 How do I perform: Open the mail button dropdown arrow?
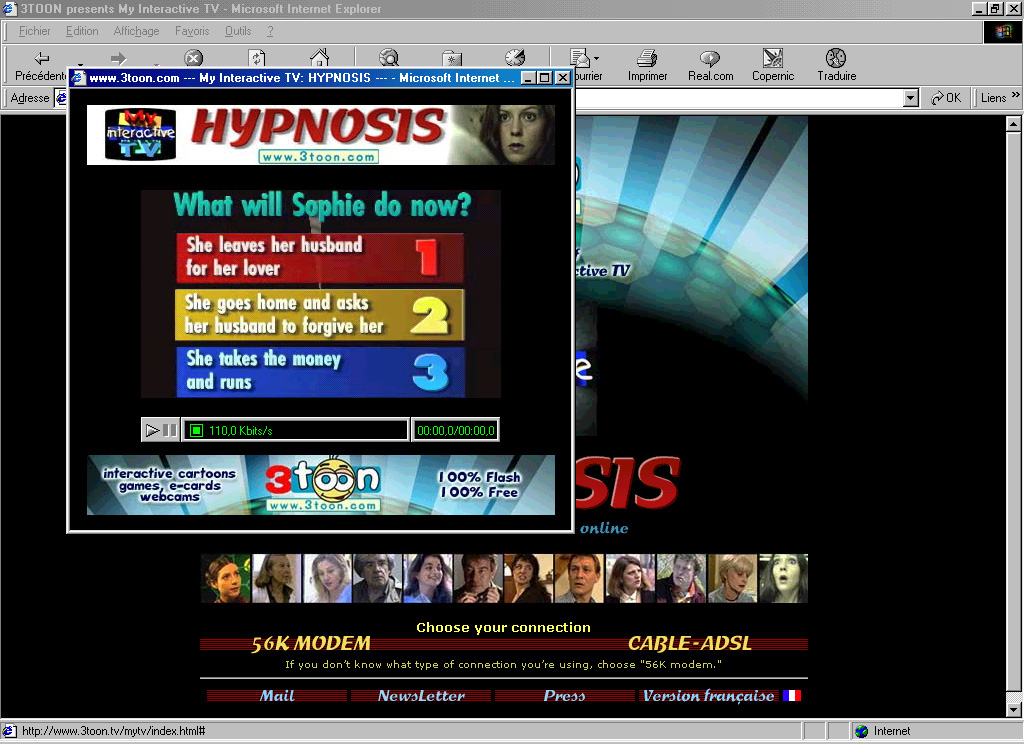596,58
